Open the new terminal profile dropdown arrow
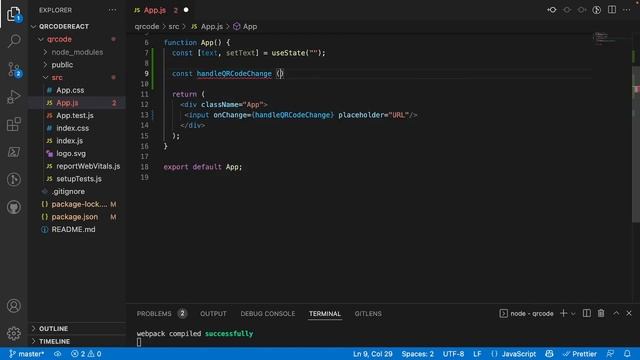The width and height of the screenshot is (640, 360). pos(573,313)
